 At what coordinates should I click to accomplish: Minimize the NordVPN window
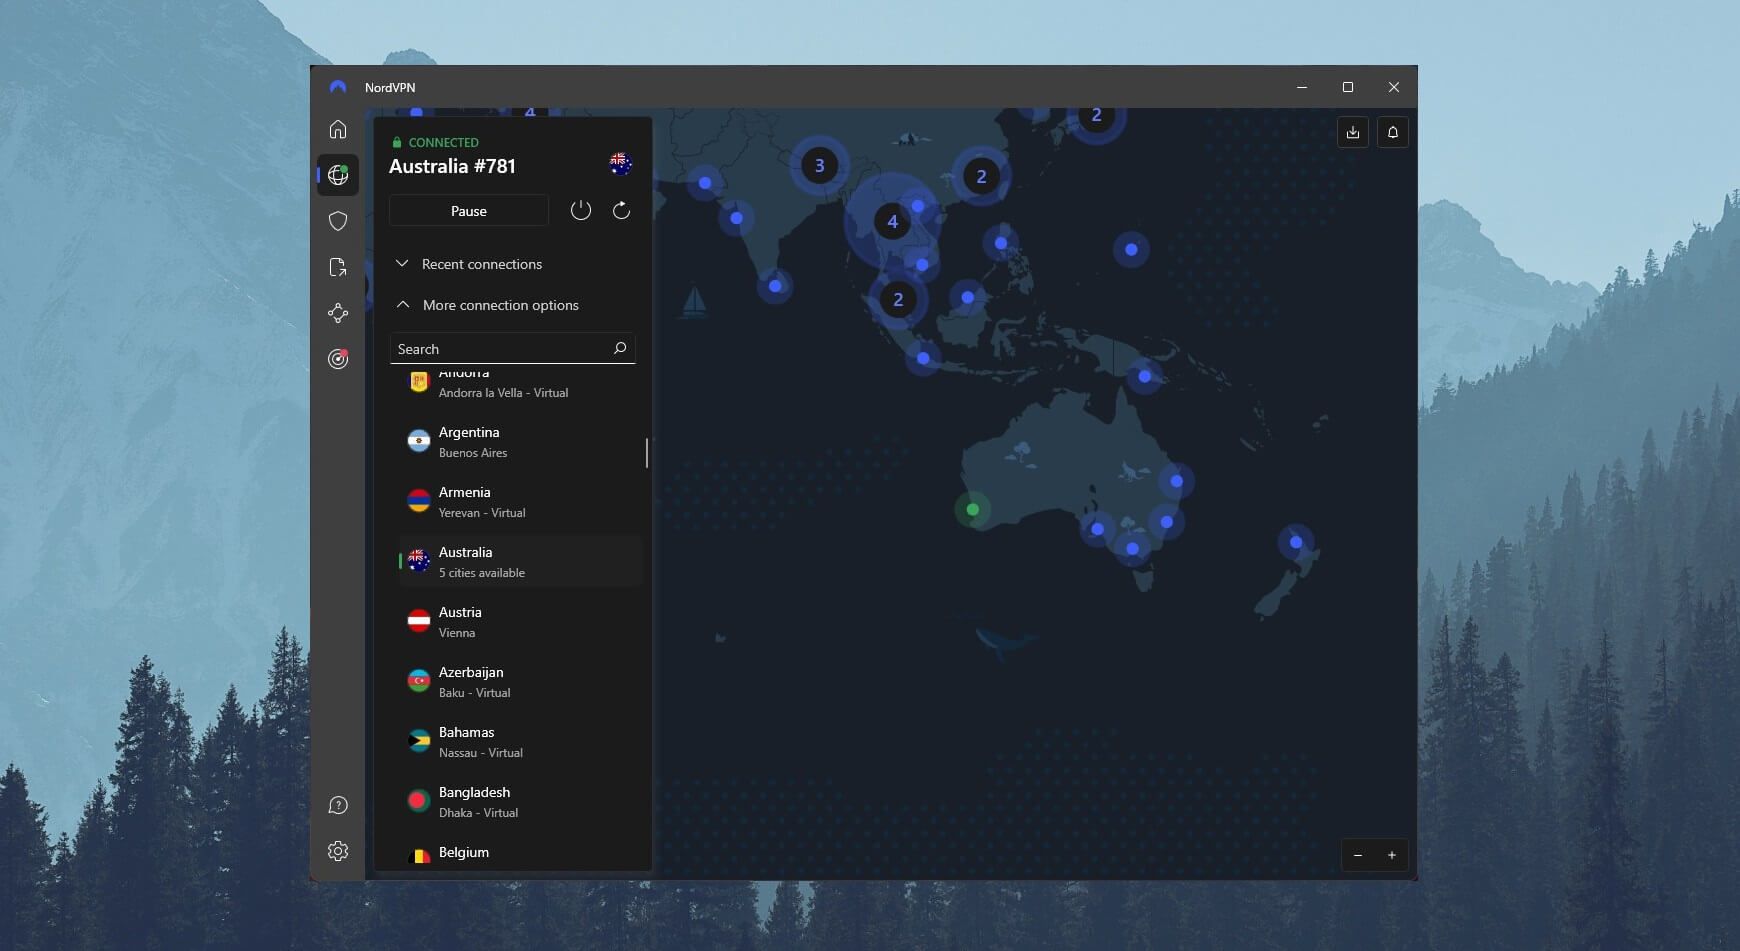tap(1302, 87)
